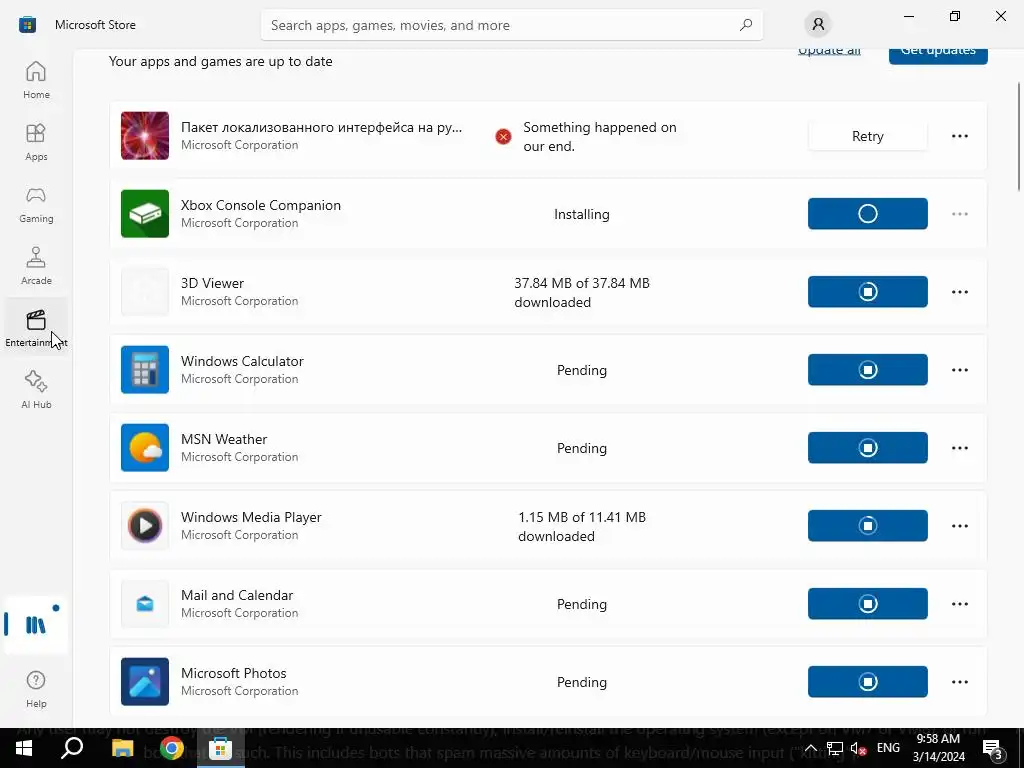Click Windows Media Player app icon

coord(145,526)
